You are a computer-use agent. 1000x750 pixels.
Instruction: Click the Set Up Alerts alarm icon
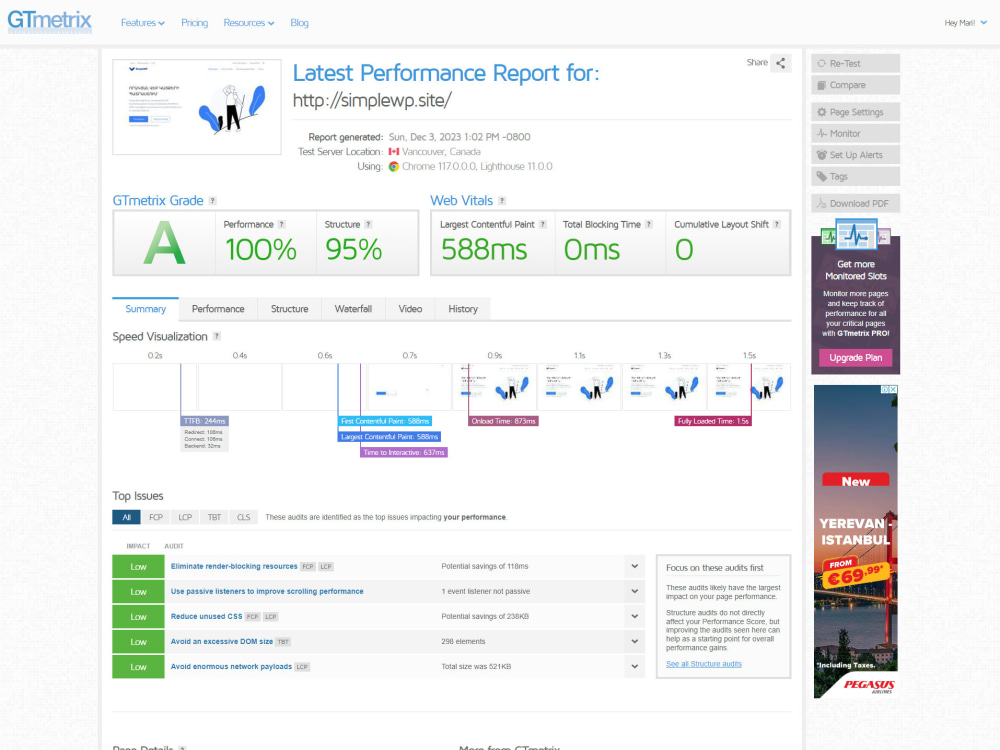[x=821, y=155]
